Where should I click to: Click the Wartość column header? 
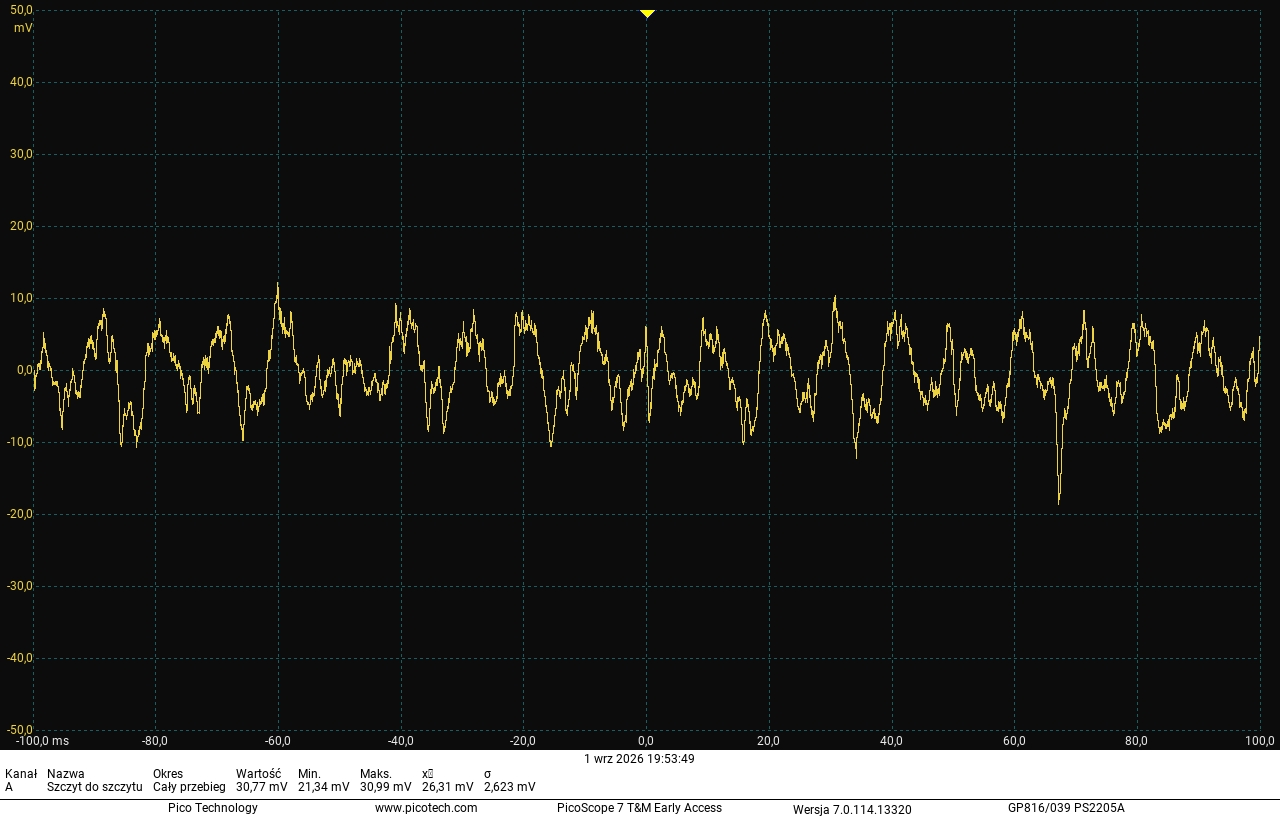(258, 774)
